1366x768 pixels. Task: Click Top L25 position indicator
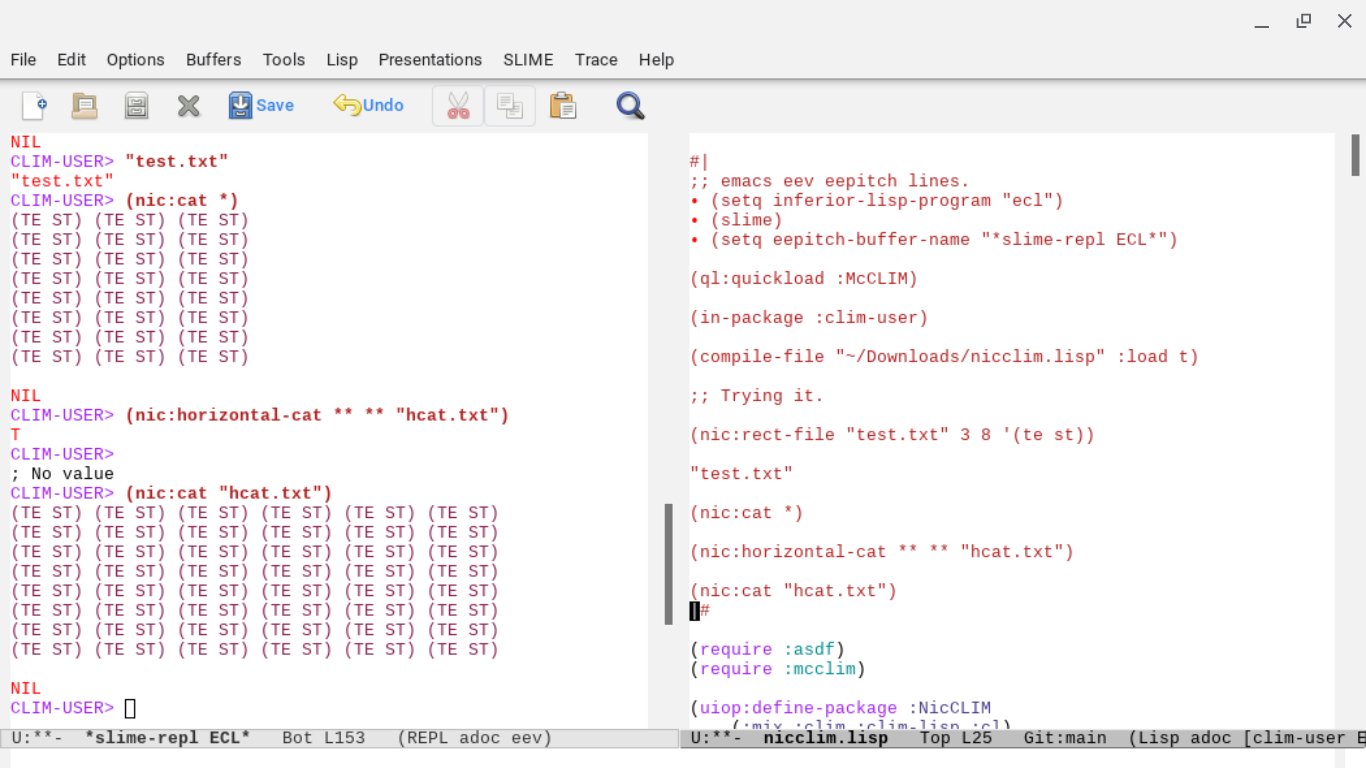pyautogui.click(x=956, y=738)
